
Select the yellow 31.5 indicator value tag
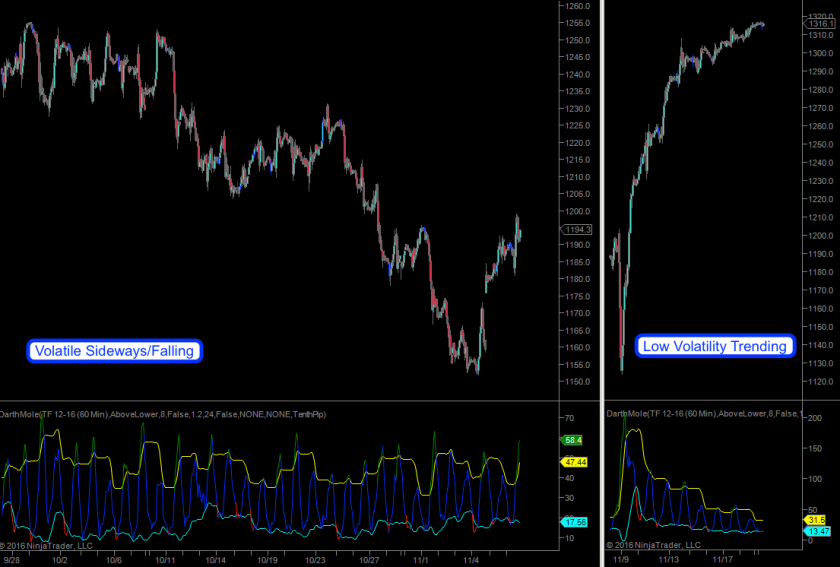(x=814, y=520)
